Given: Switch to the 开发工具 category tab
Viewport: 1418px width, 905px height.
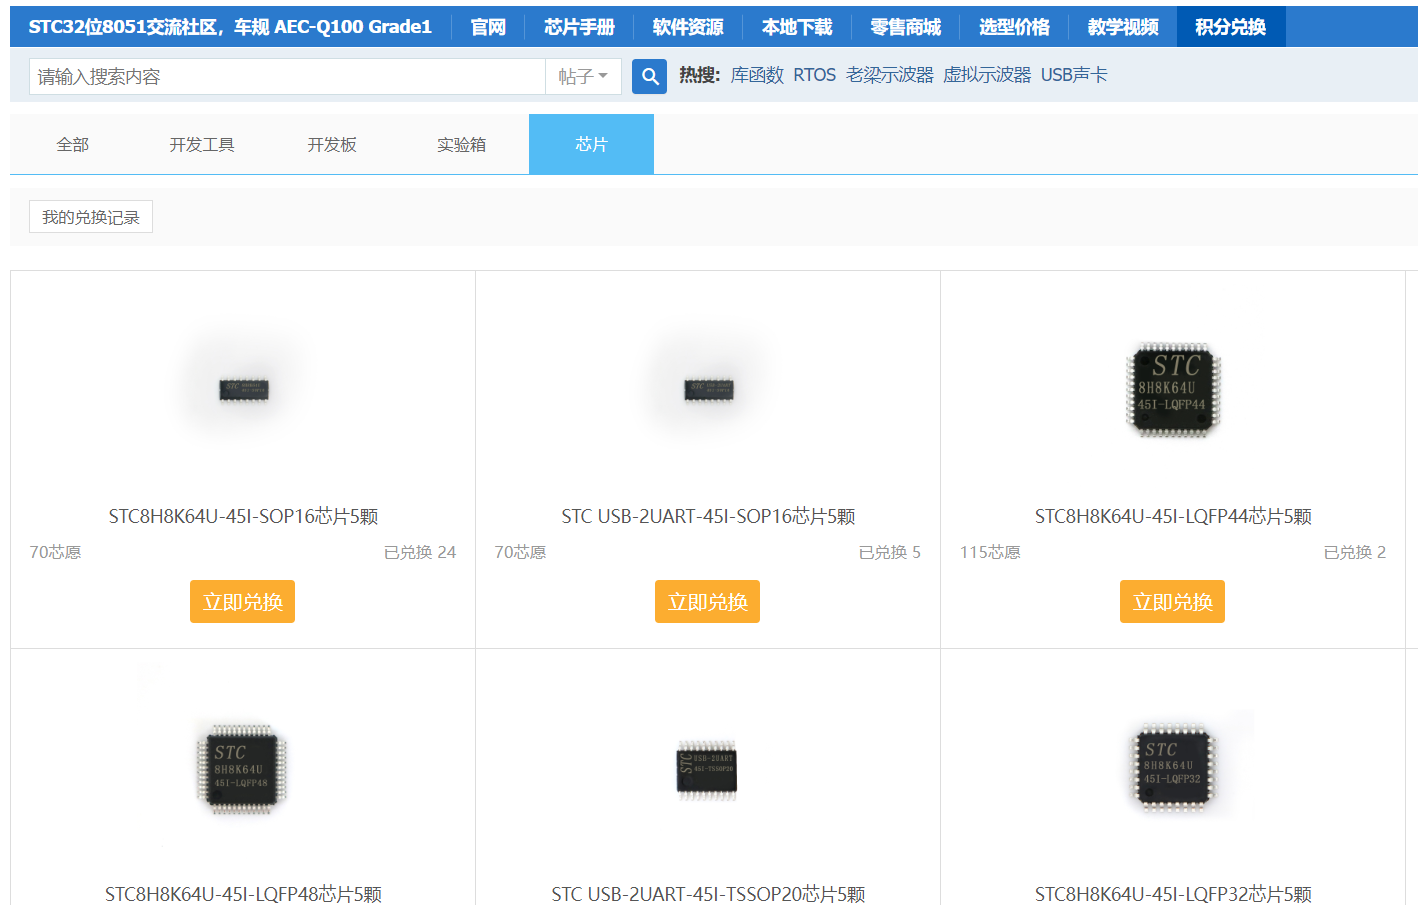Looking at the screenshot, I should [x=202, y=145].
